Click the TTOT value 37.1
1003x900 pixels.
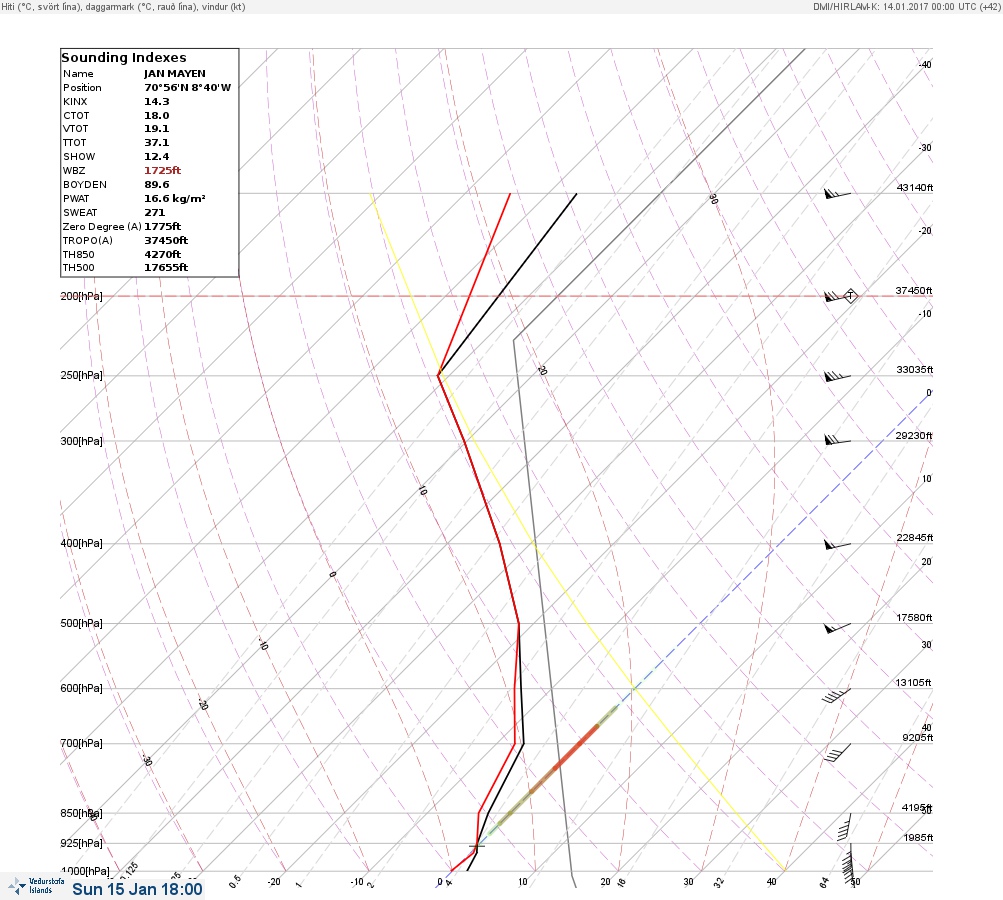coord(157,143)
